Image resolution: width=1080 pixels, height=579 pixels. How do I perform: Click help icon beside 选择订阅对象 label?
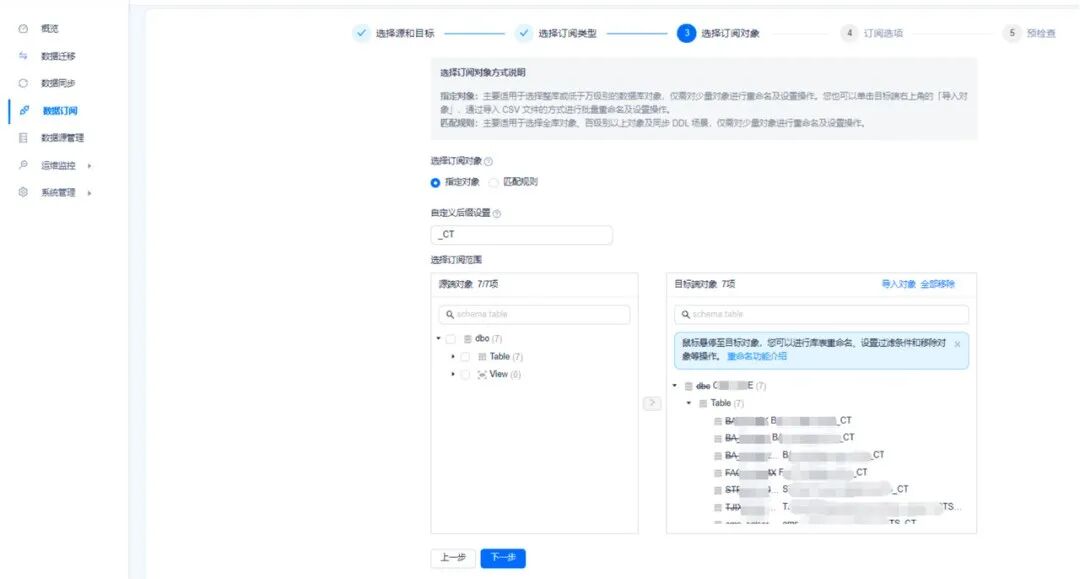coord(488,162)
